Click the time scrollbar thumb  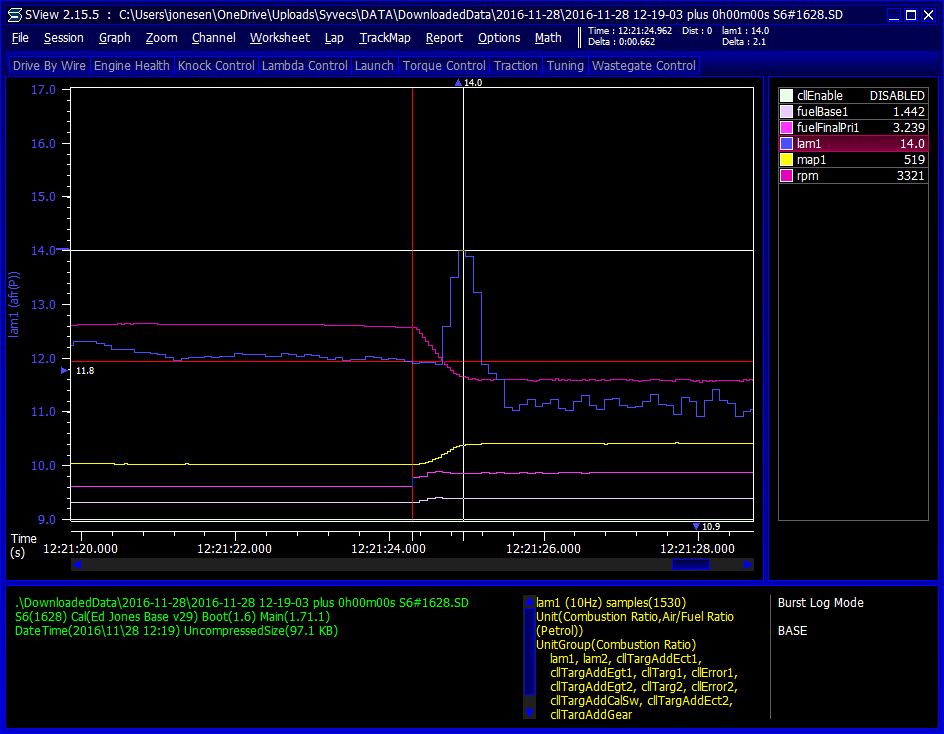click(x=690, y=565)
